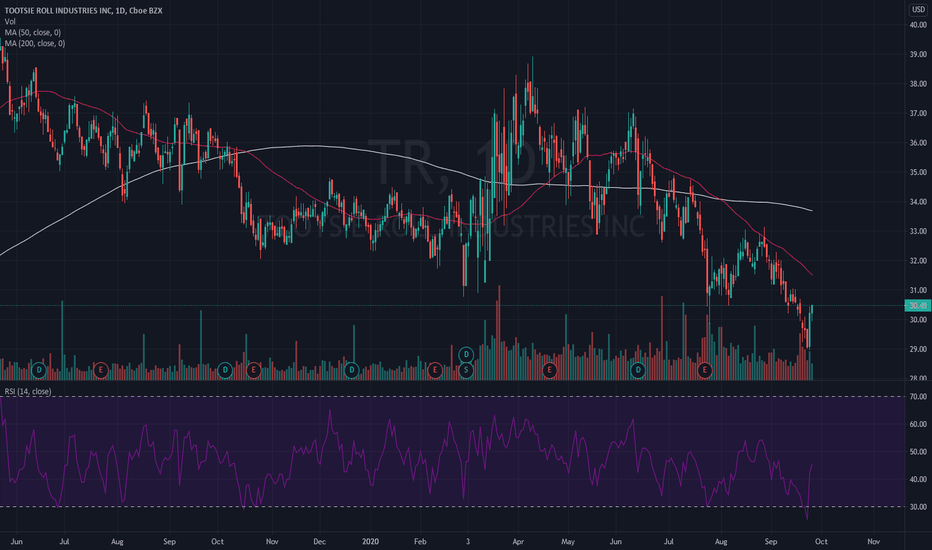Open the earnings marker in late April 2020
Image resolution: width=932 pixels, height=550 pixels.
549,370
